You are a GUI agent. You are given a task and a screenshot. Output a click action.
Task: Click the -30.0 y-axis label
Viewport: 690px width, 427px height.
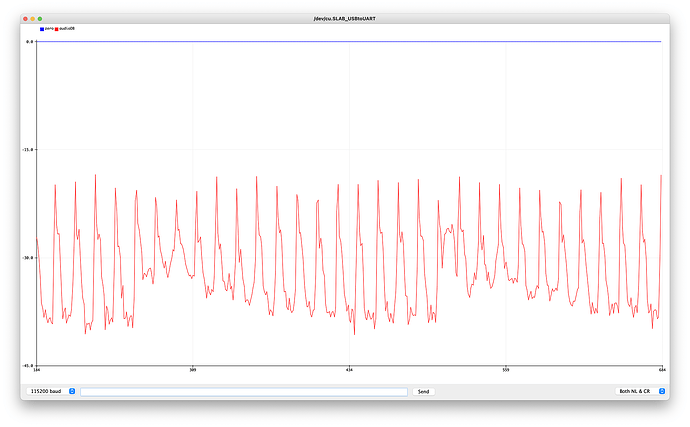coord(28,258)
